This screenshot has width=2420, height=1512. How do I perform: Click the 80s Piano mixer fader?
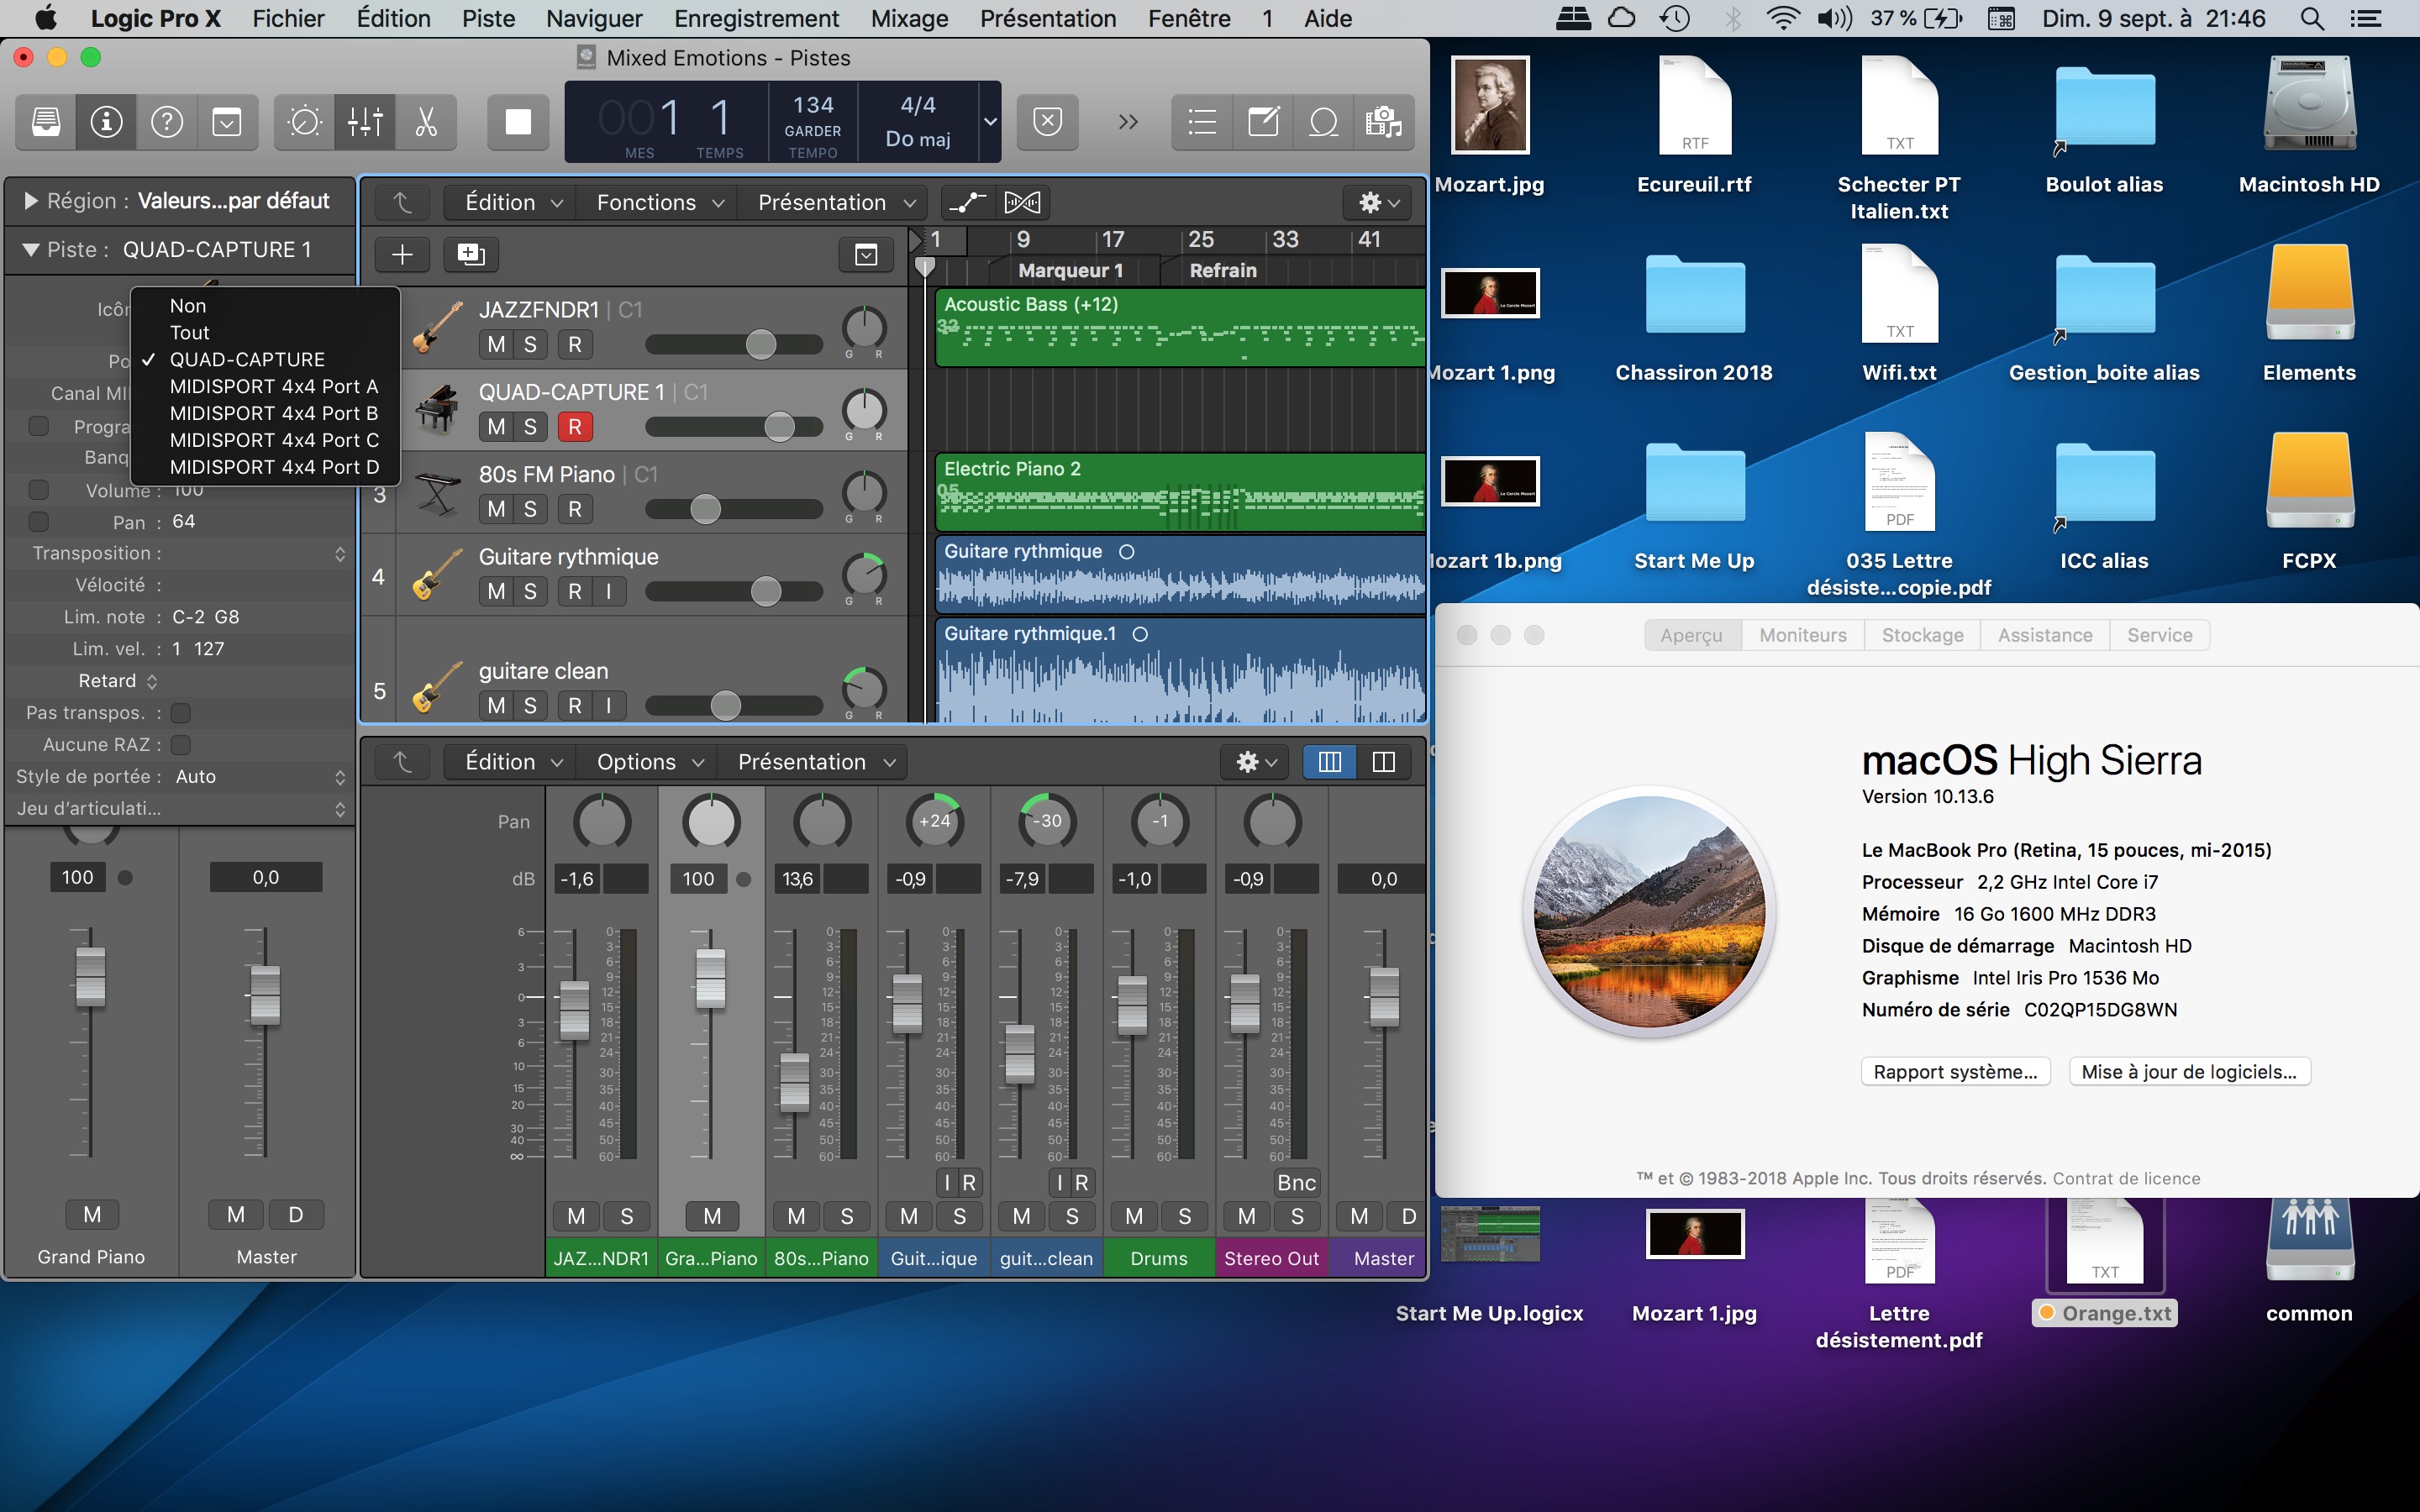tap(794, 1082)
